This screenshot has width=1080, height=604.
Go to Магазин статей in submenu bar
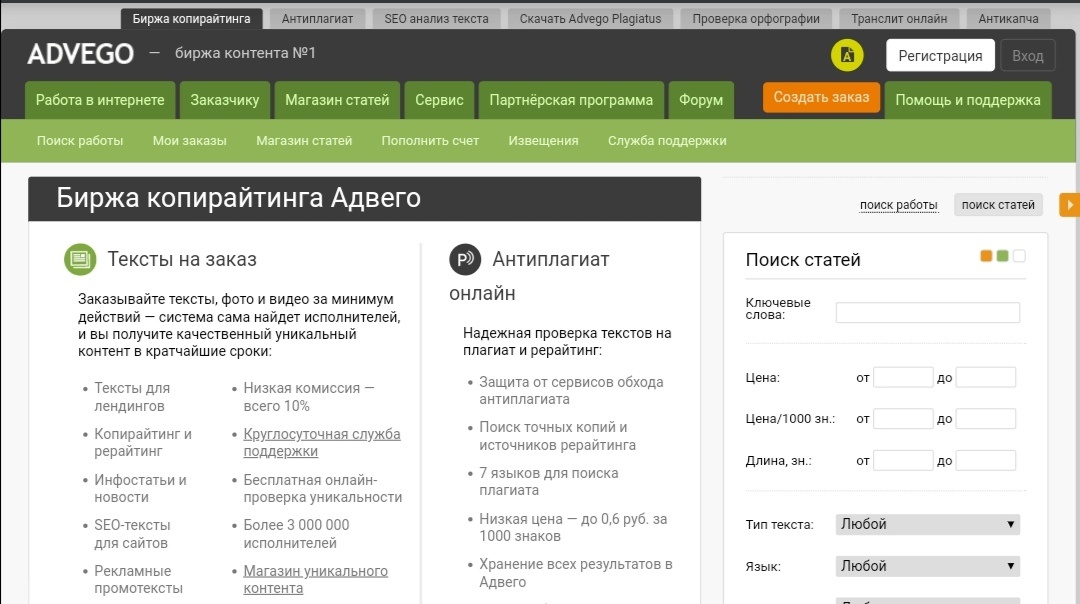point(304,140)
